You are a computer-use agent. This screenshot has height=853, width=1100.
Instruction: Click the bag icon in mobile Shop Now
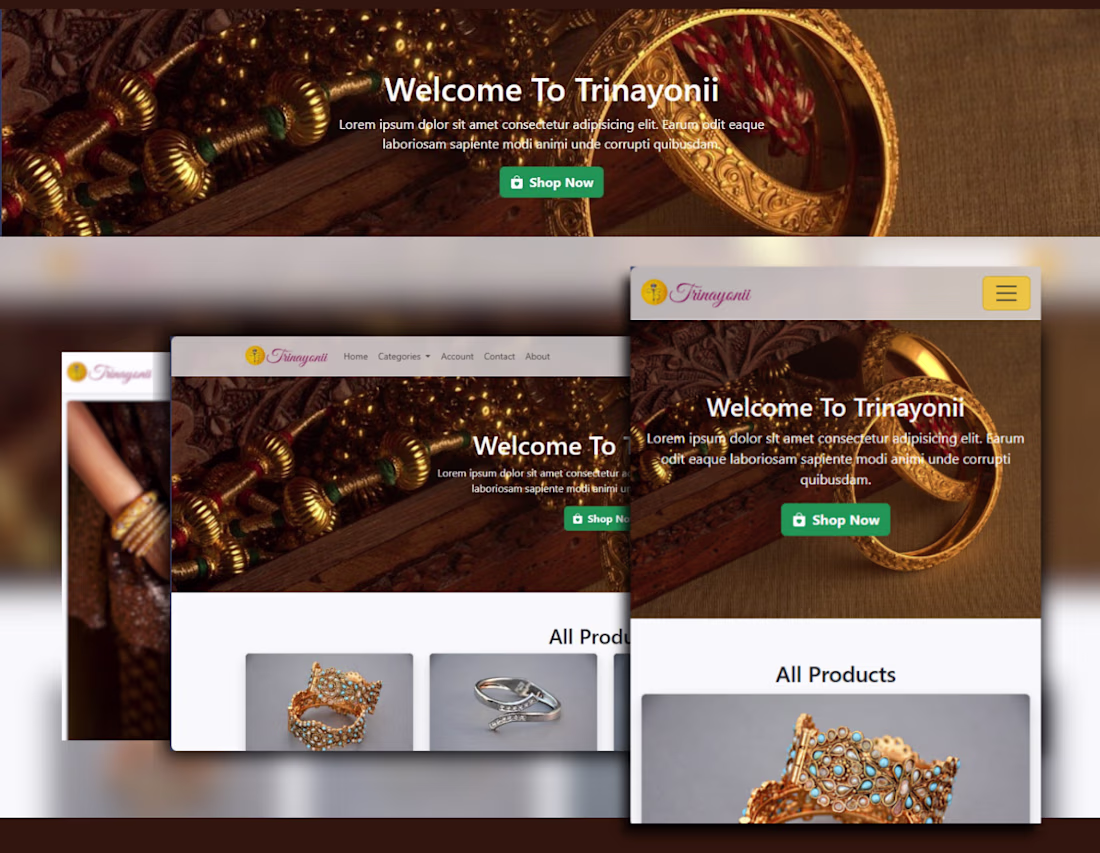[x=799, y=520]
